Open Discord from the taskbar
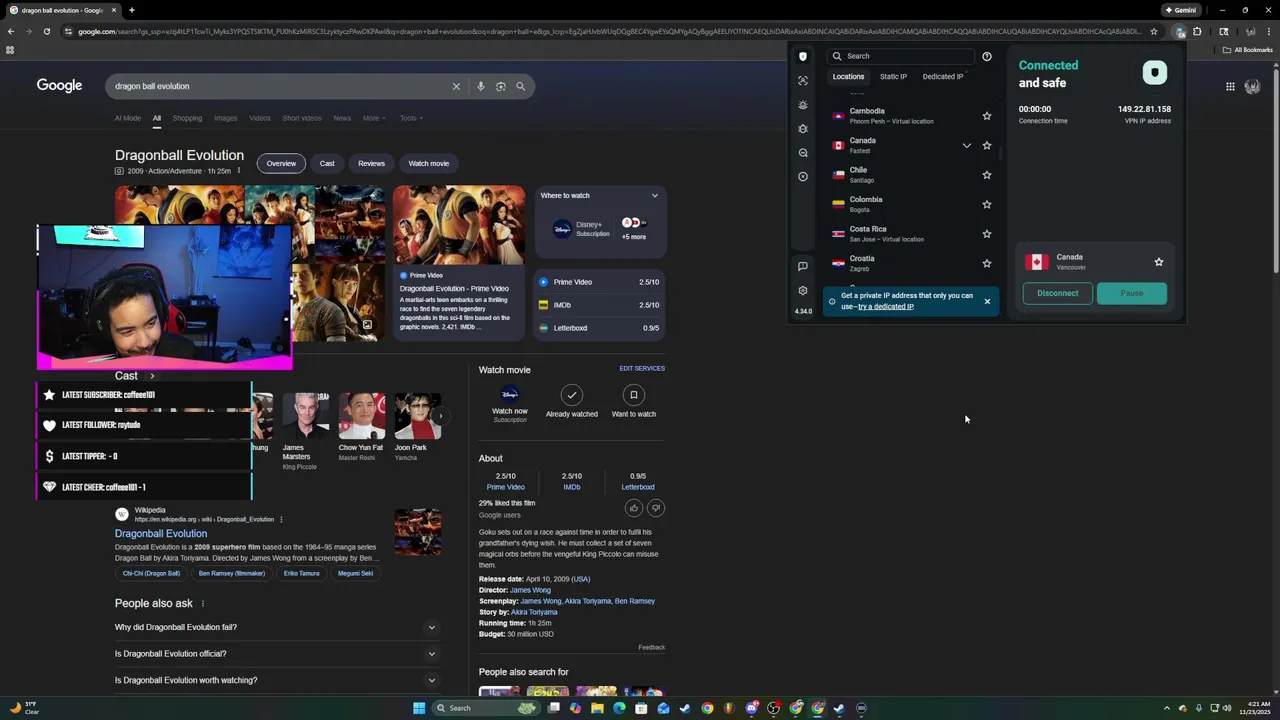This screenshot has height=720, width=1280. (x=751, y=708)
